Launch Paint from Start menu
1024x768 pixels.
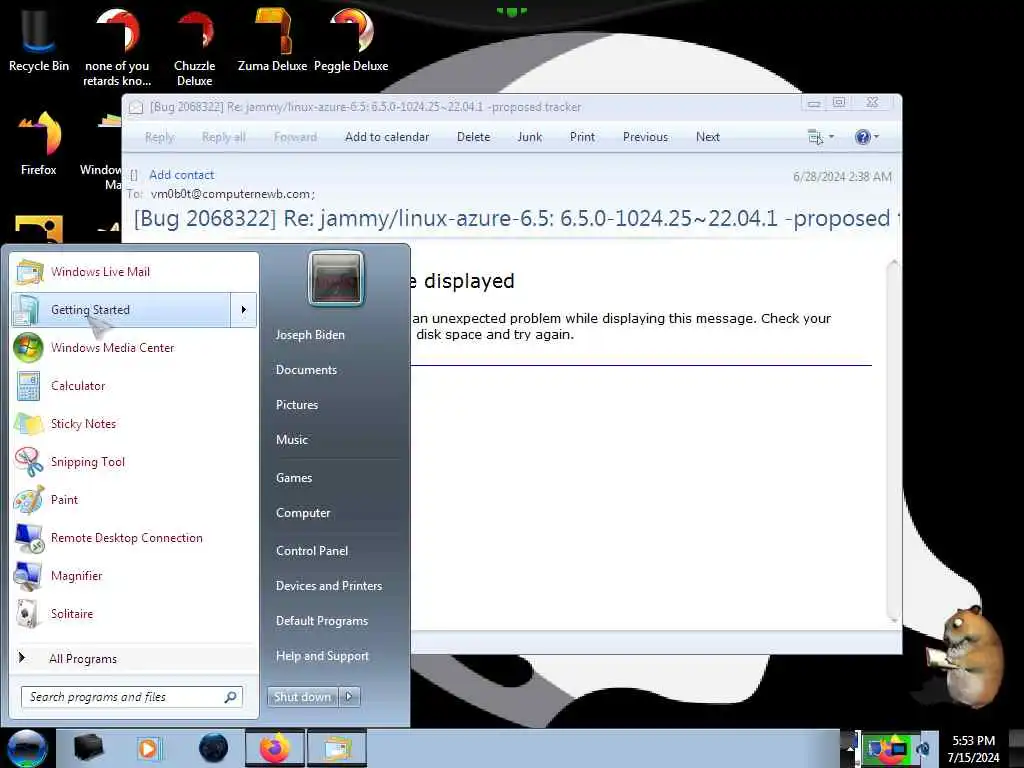[135, 500]
